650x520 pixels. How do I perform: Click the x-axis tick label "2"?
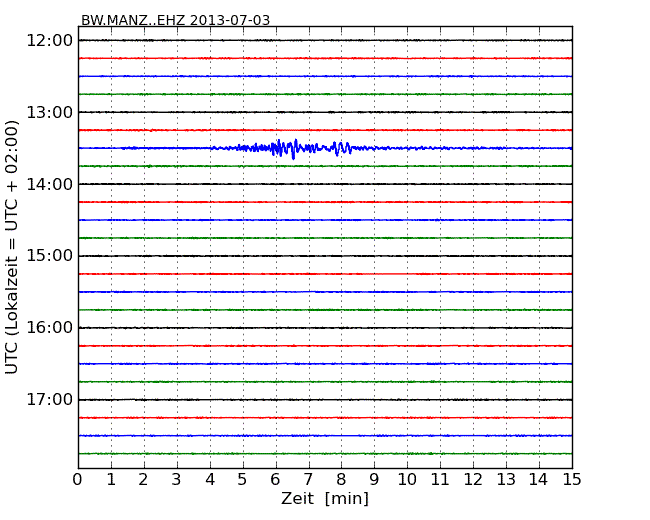143,480
